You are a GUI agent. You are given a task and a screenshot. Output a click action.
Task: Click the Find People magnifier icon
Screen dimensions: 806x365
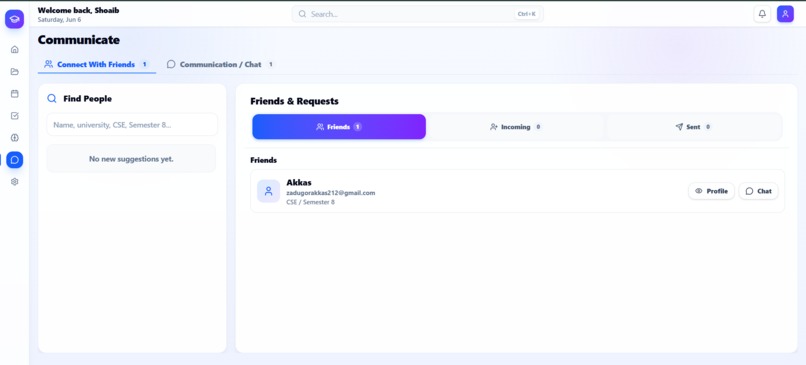(52, 99)
